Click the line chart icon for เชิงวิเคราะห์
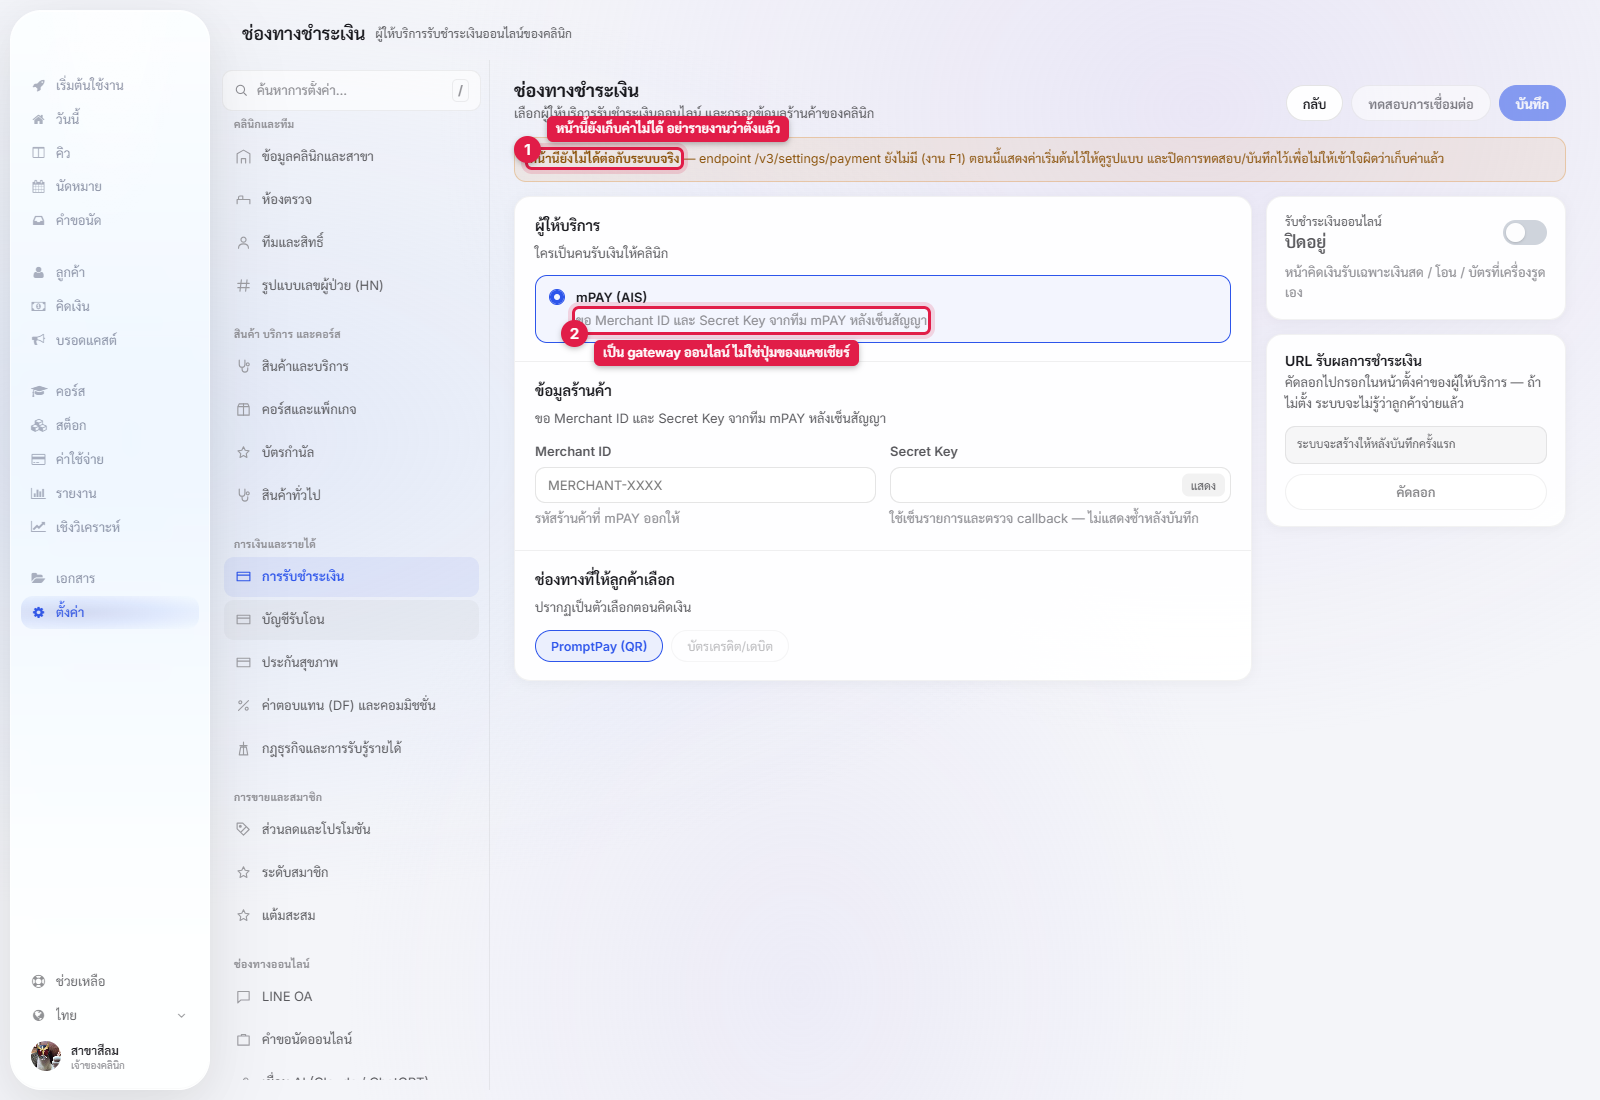1600x1100 pixels. [x=38, y=528]
